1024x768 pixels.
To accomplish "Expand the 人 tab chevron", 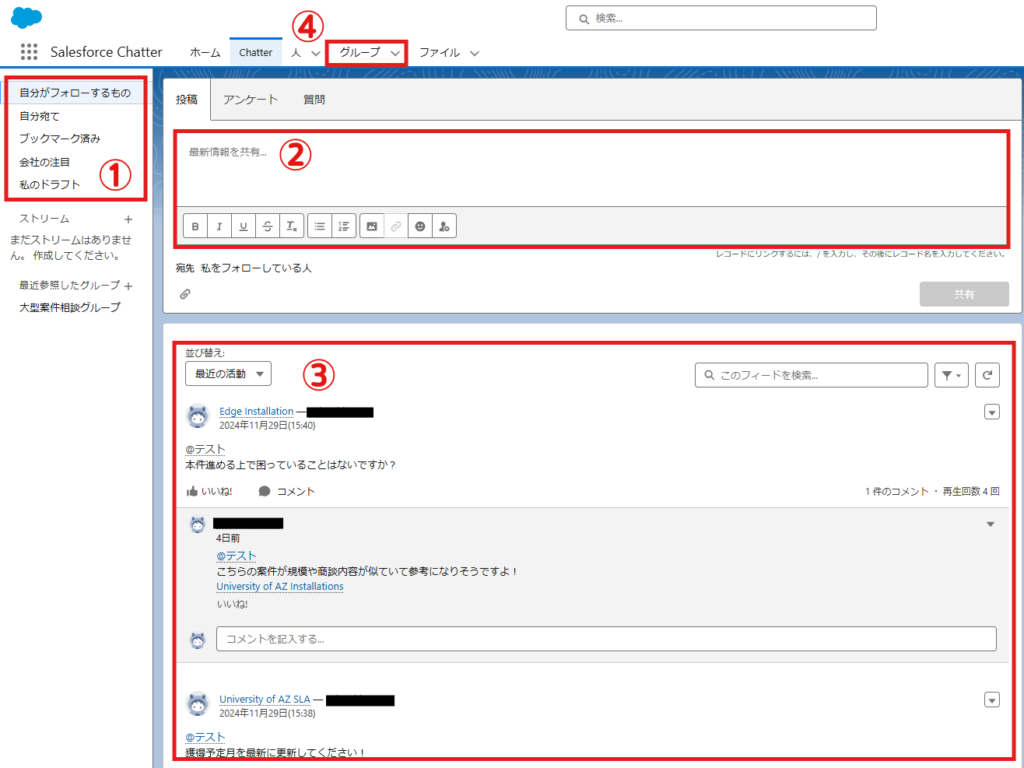I will coord(315,53).
